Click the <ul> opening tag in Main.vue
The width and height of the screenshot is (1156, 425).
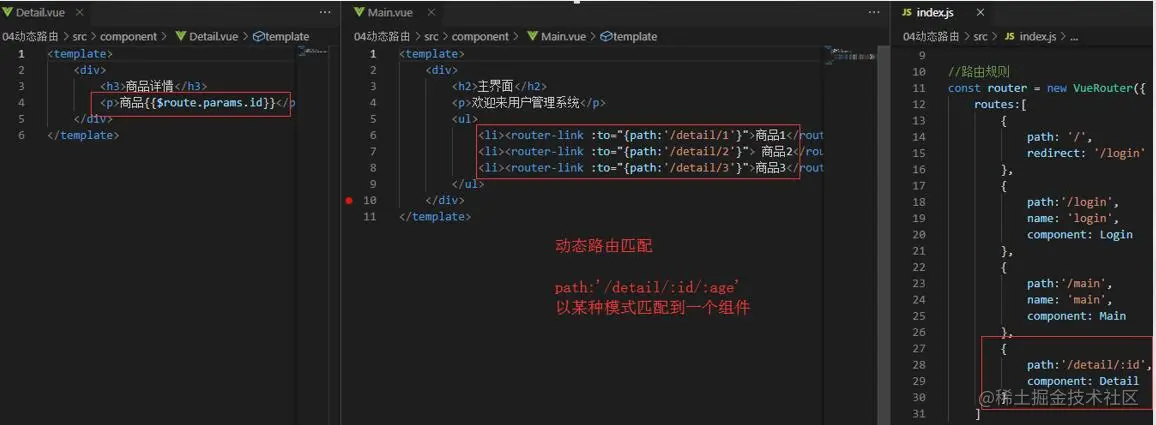coord(465,119)
